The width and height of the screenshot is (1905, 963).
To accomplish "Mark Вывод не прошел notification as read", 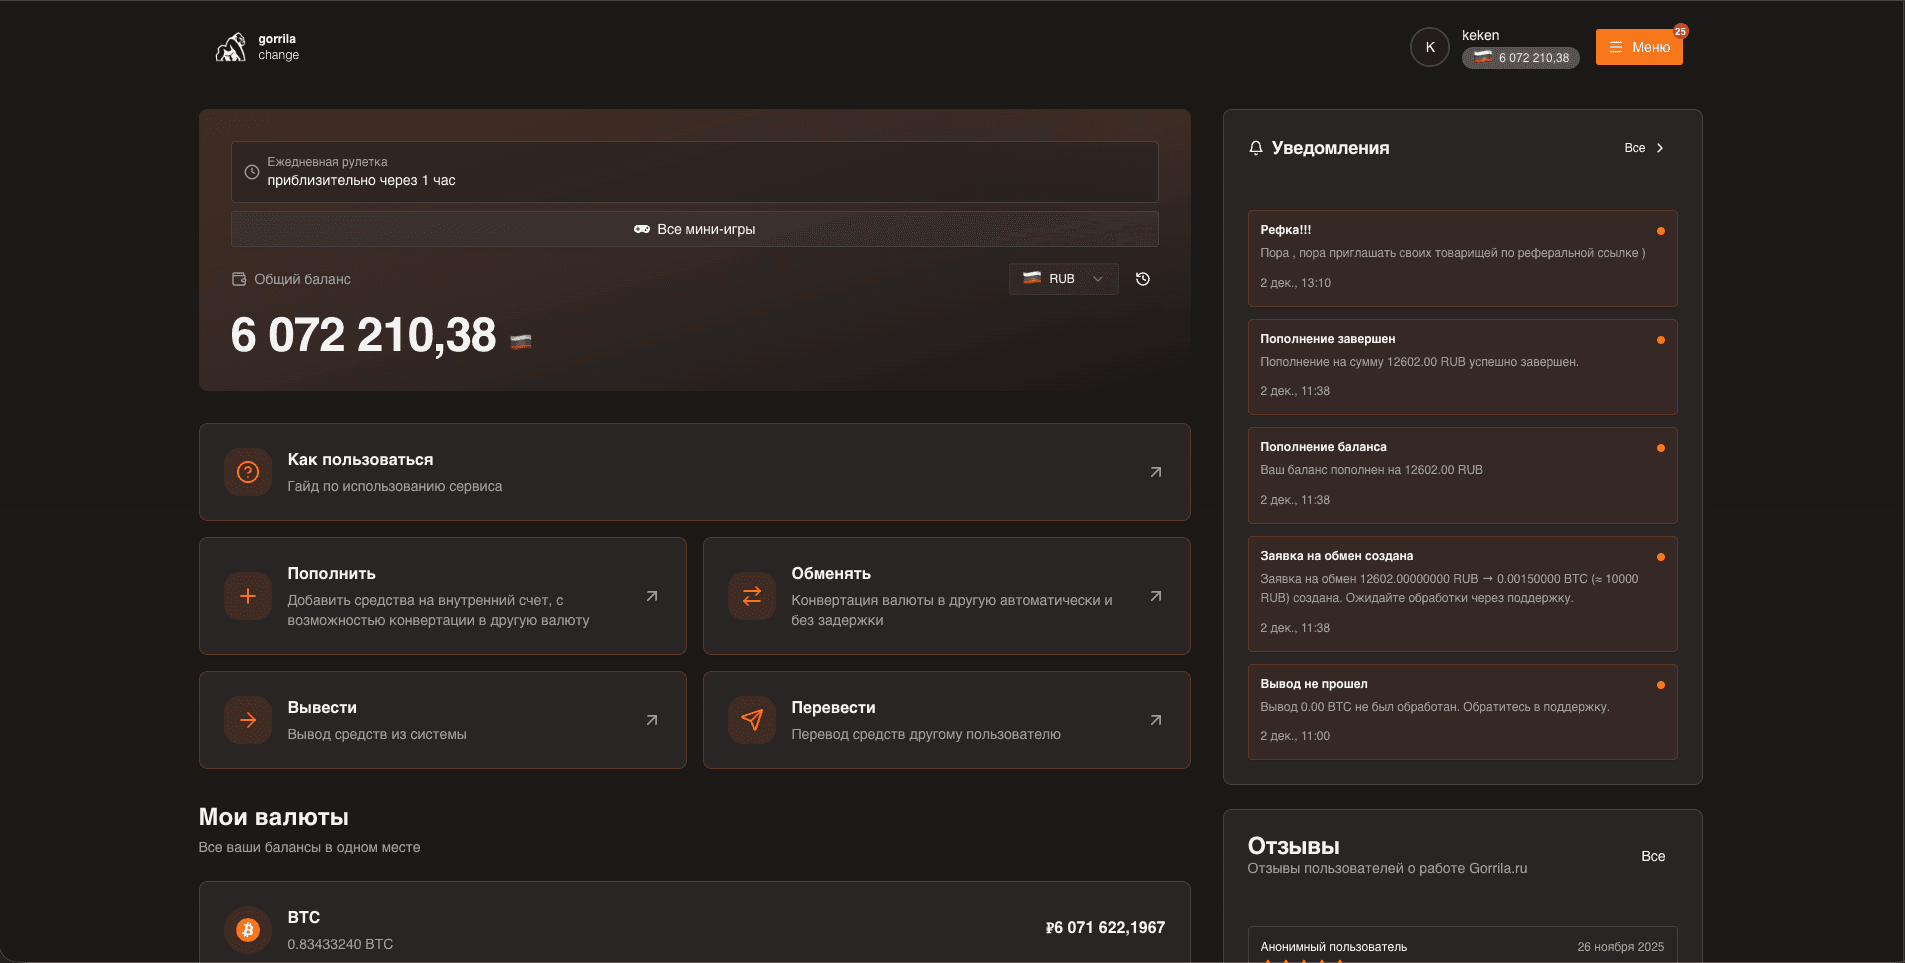I will click(x=1660, y=684).
